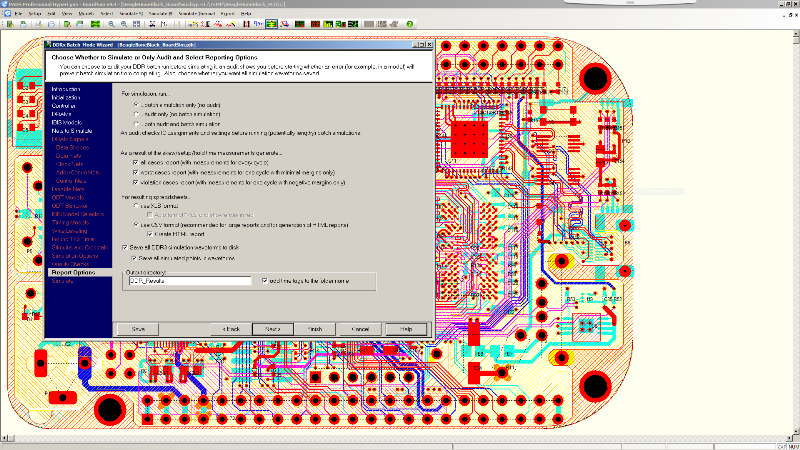Click the fit-to-window zoom icon
The image size is (800, 450).
137,24
